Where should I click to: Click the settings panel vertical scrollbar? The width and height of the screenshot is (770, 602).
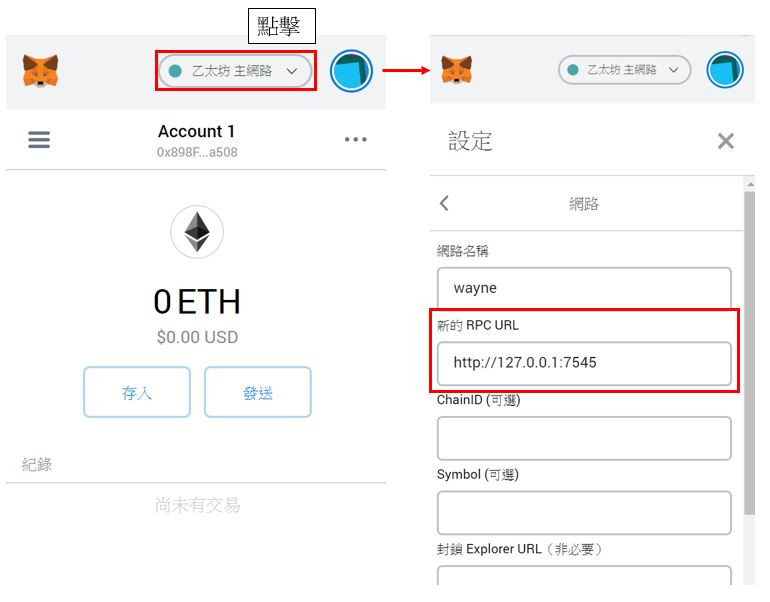click(749, 353)
